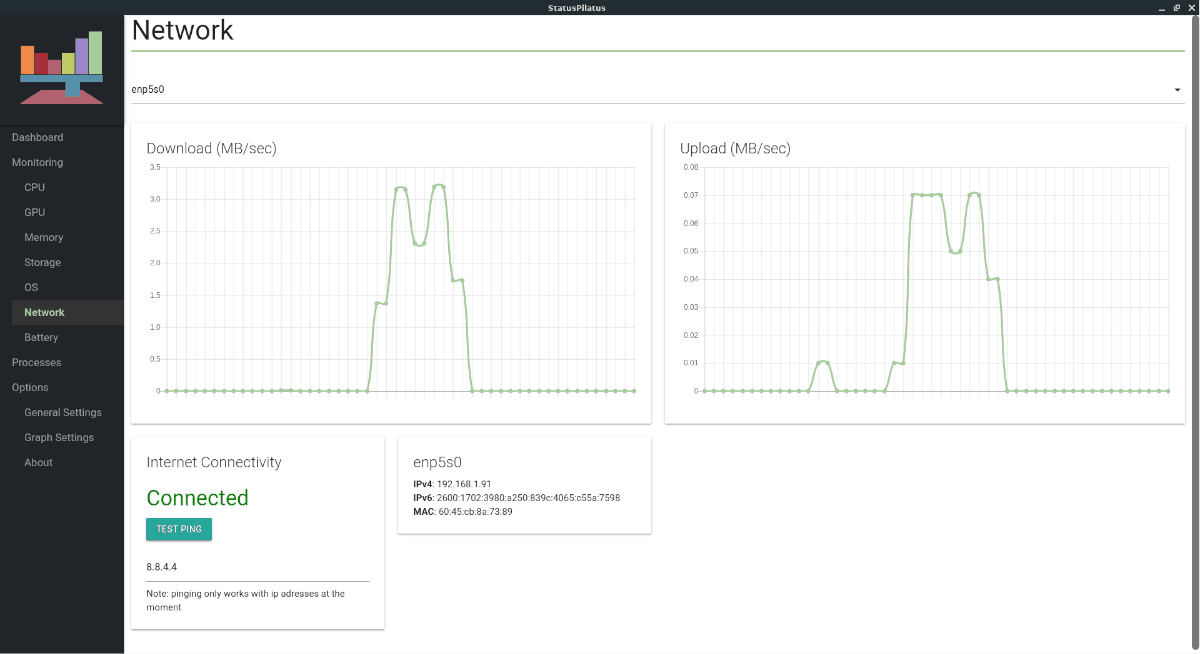The image size is (1200, 654).
Task: Close the StatusPilatus window
Action: [x=1191, y=7]
